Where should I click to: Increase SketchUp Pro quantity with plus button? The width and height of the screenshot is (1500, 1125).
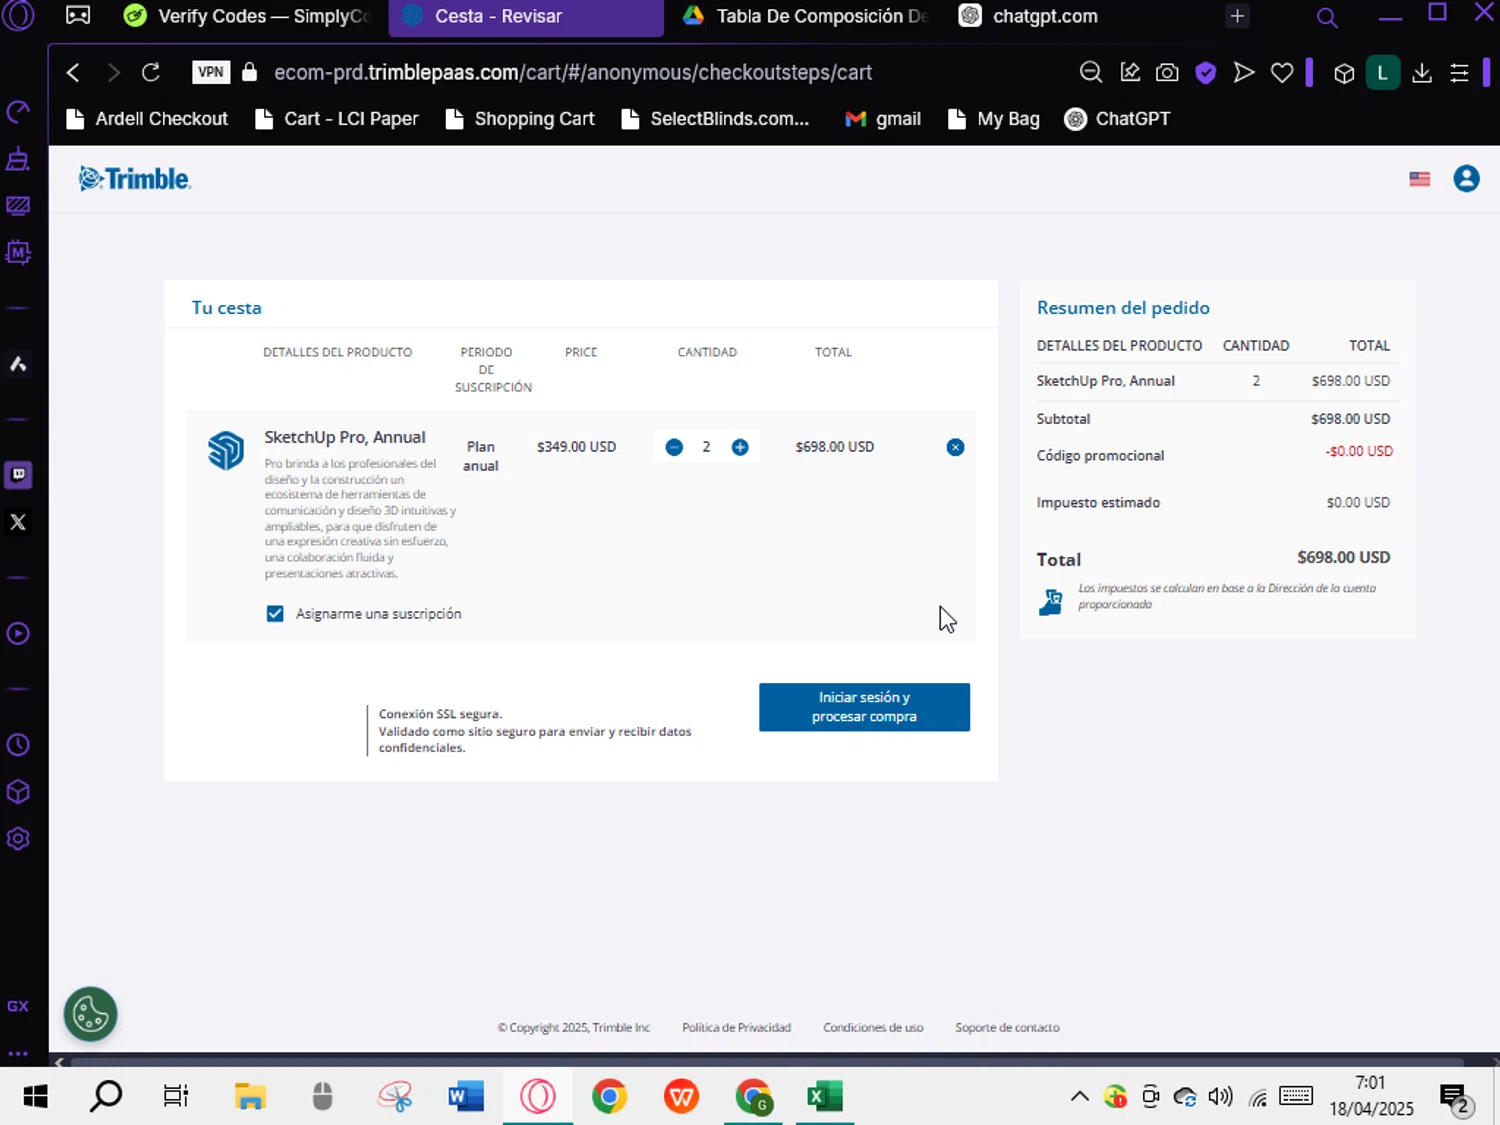(740, 447)
